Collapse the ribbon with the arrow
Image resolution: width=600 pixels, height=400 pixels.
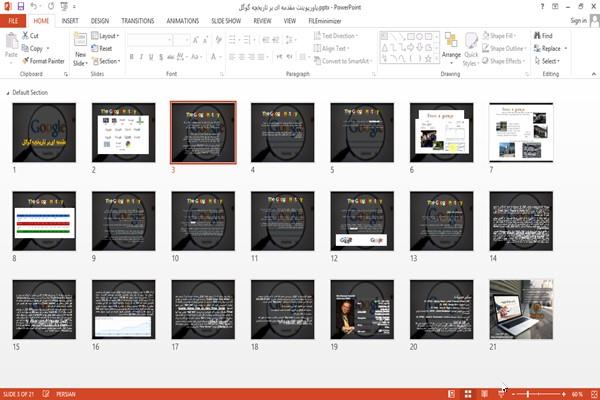coord(593,74)
